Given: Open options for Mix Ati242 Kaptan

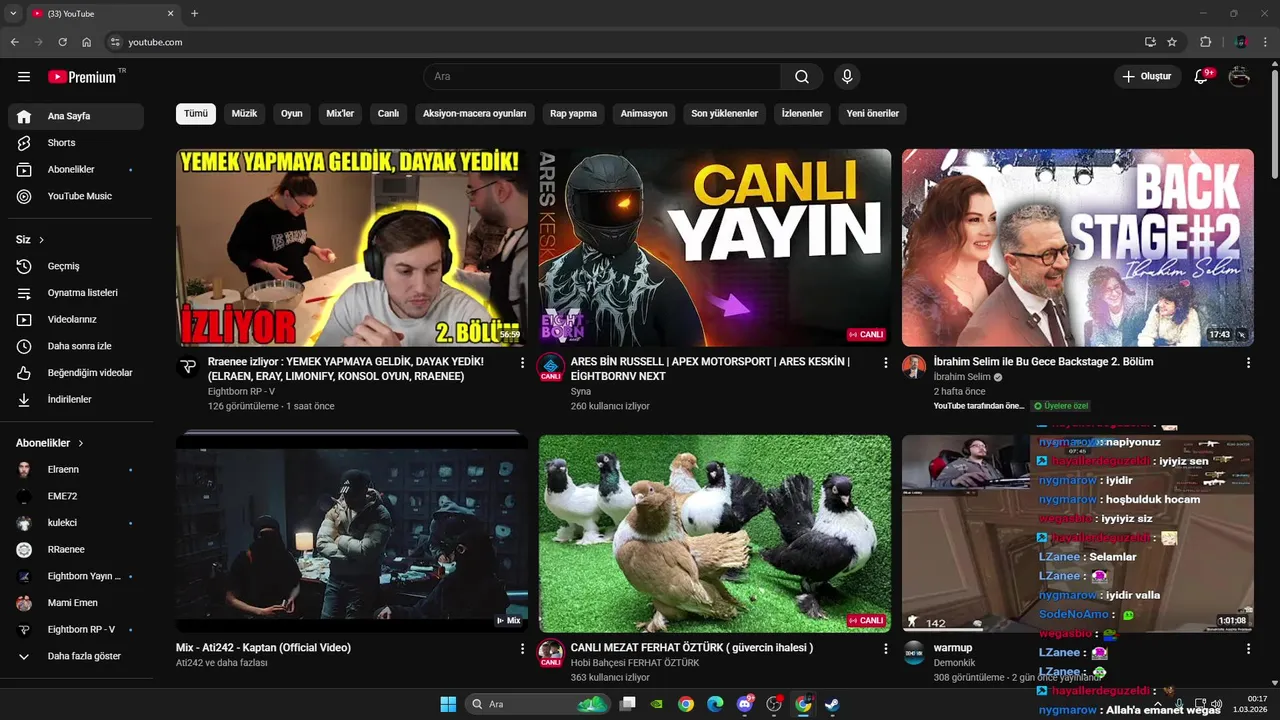Looking at the screenshot, I should coord(522,649).
